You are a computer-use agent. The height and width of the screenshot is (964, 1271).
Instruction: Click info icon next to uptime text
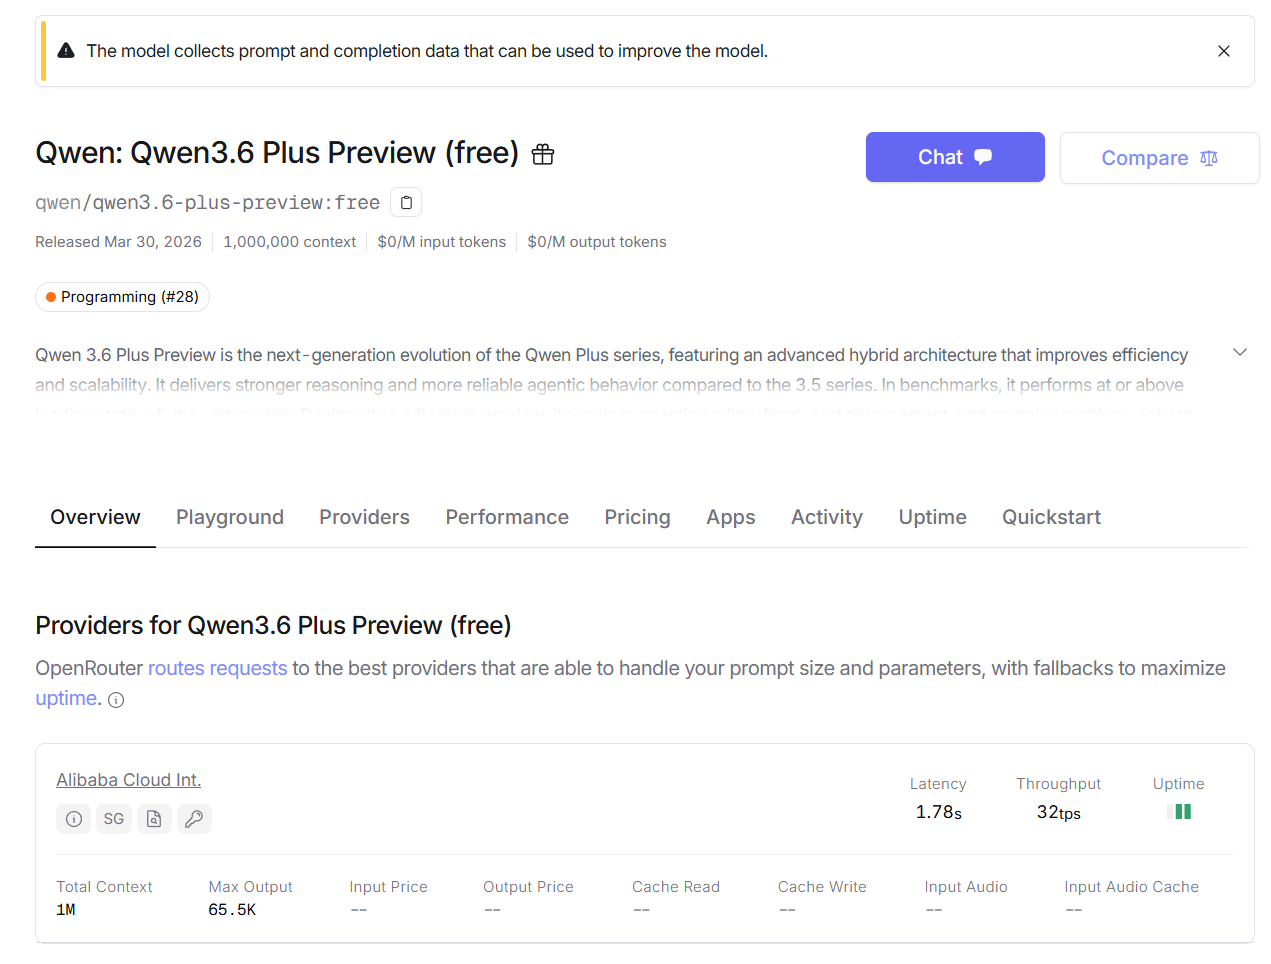(116, 700)
